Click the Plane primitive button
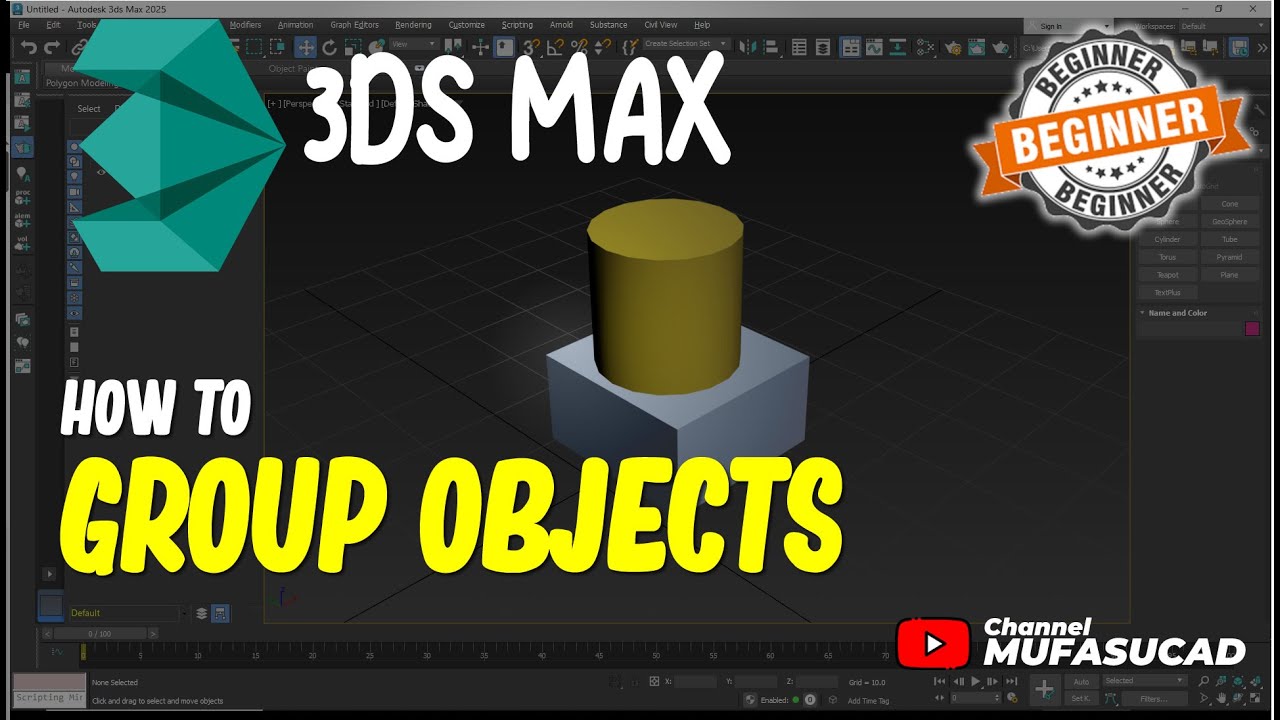Image resolution: width=1280 pixels, height=720 pixels. pos(1229,275)
